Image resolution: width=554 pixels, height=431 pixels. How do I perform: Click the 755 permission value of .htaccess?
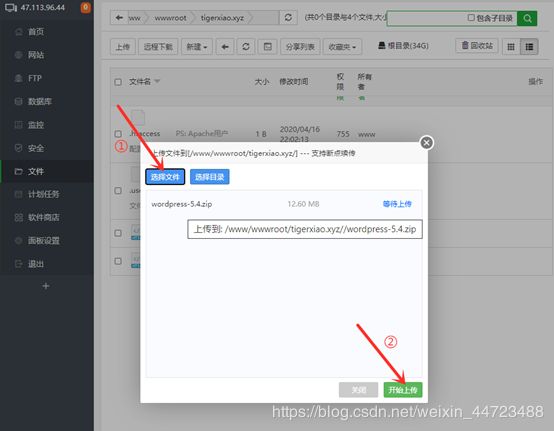tap(343, 134)
